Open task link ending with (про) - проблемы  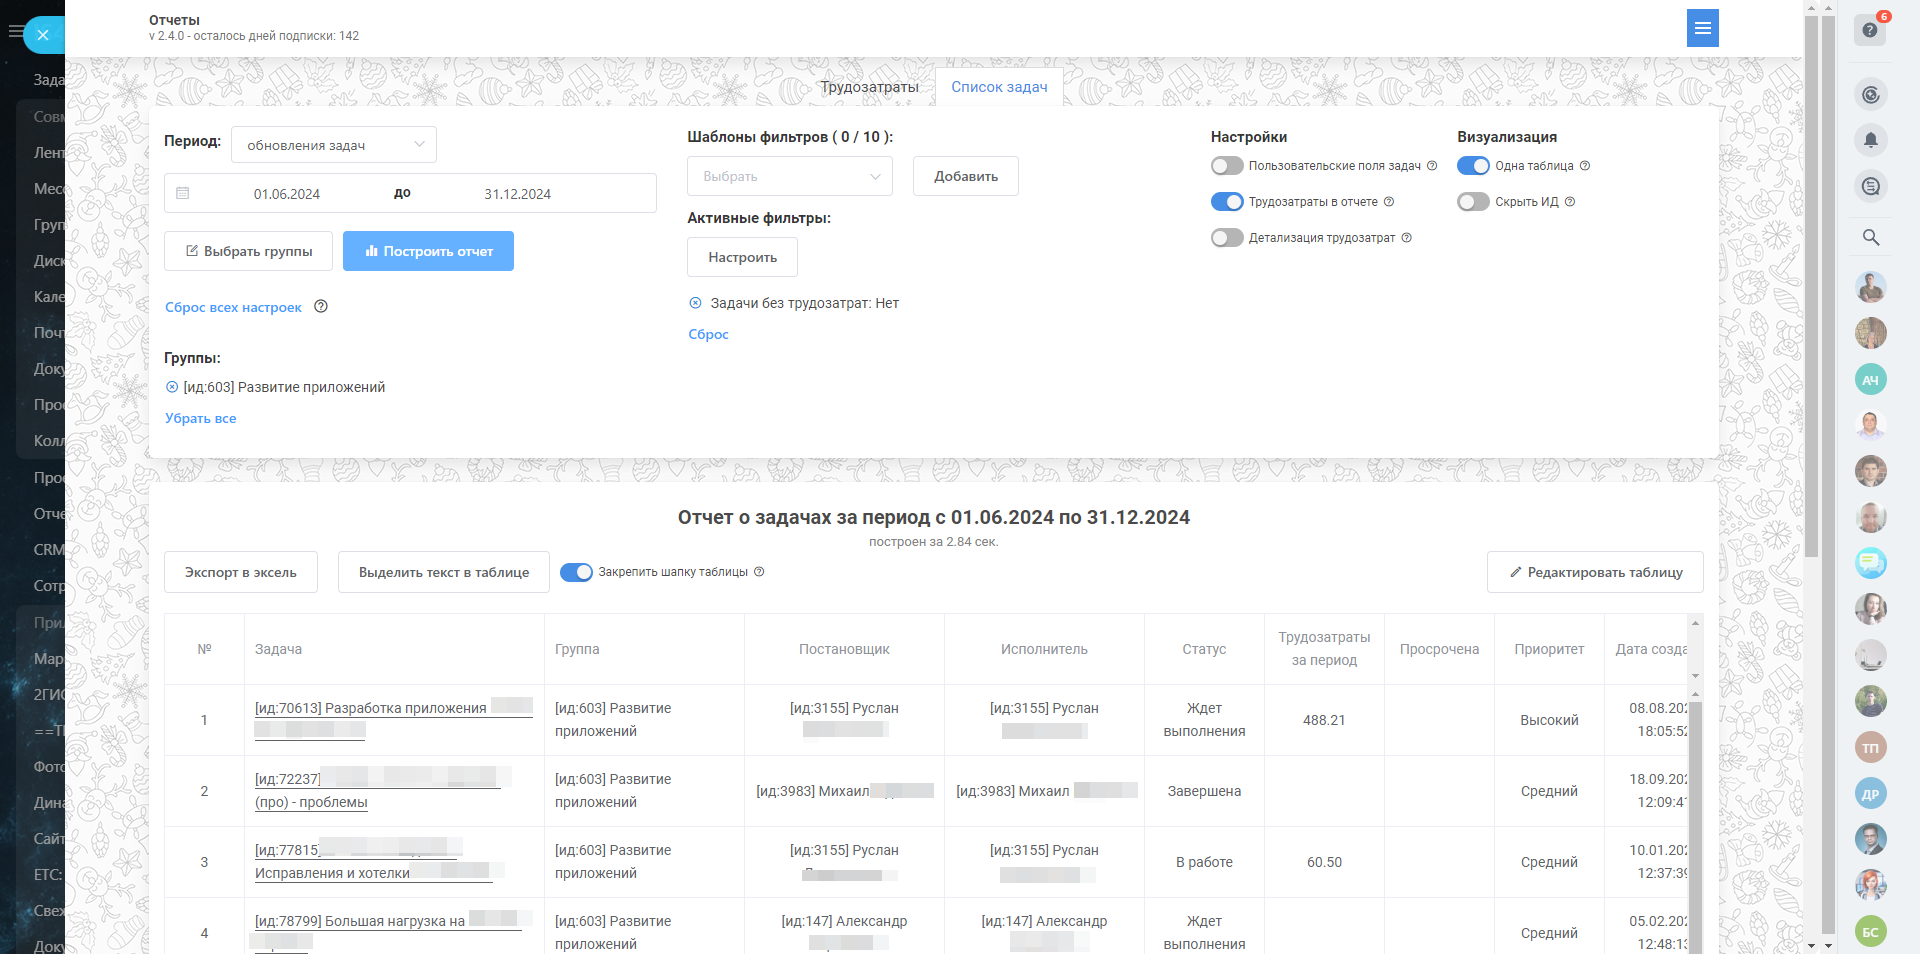[x=311, y=802]
